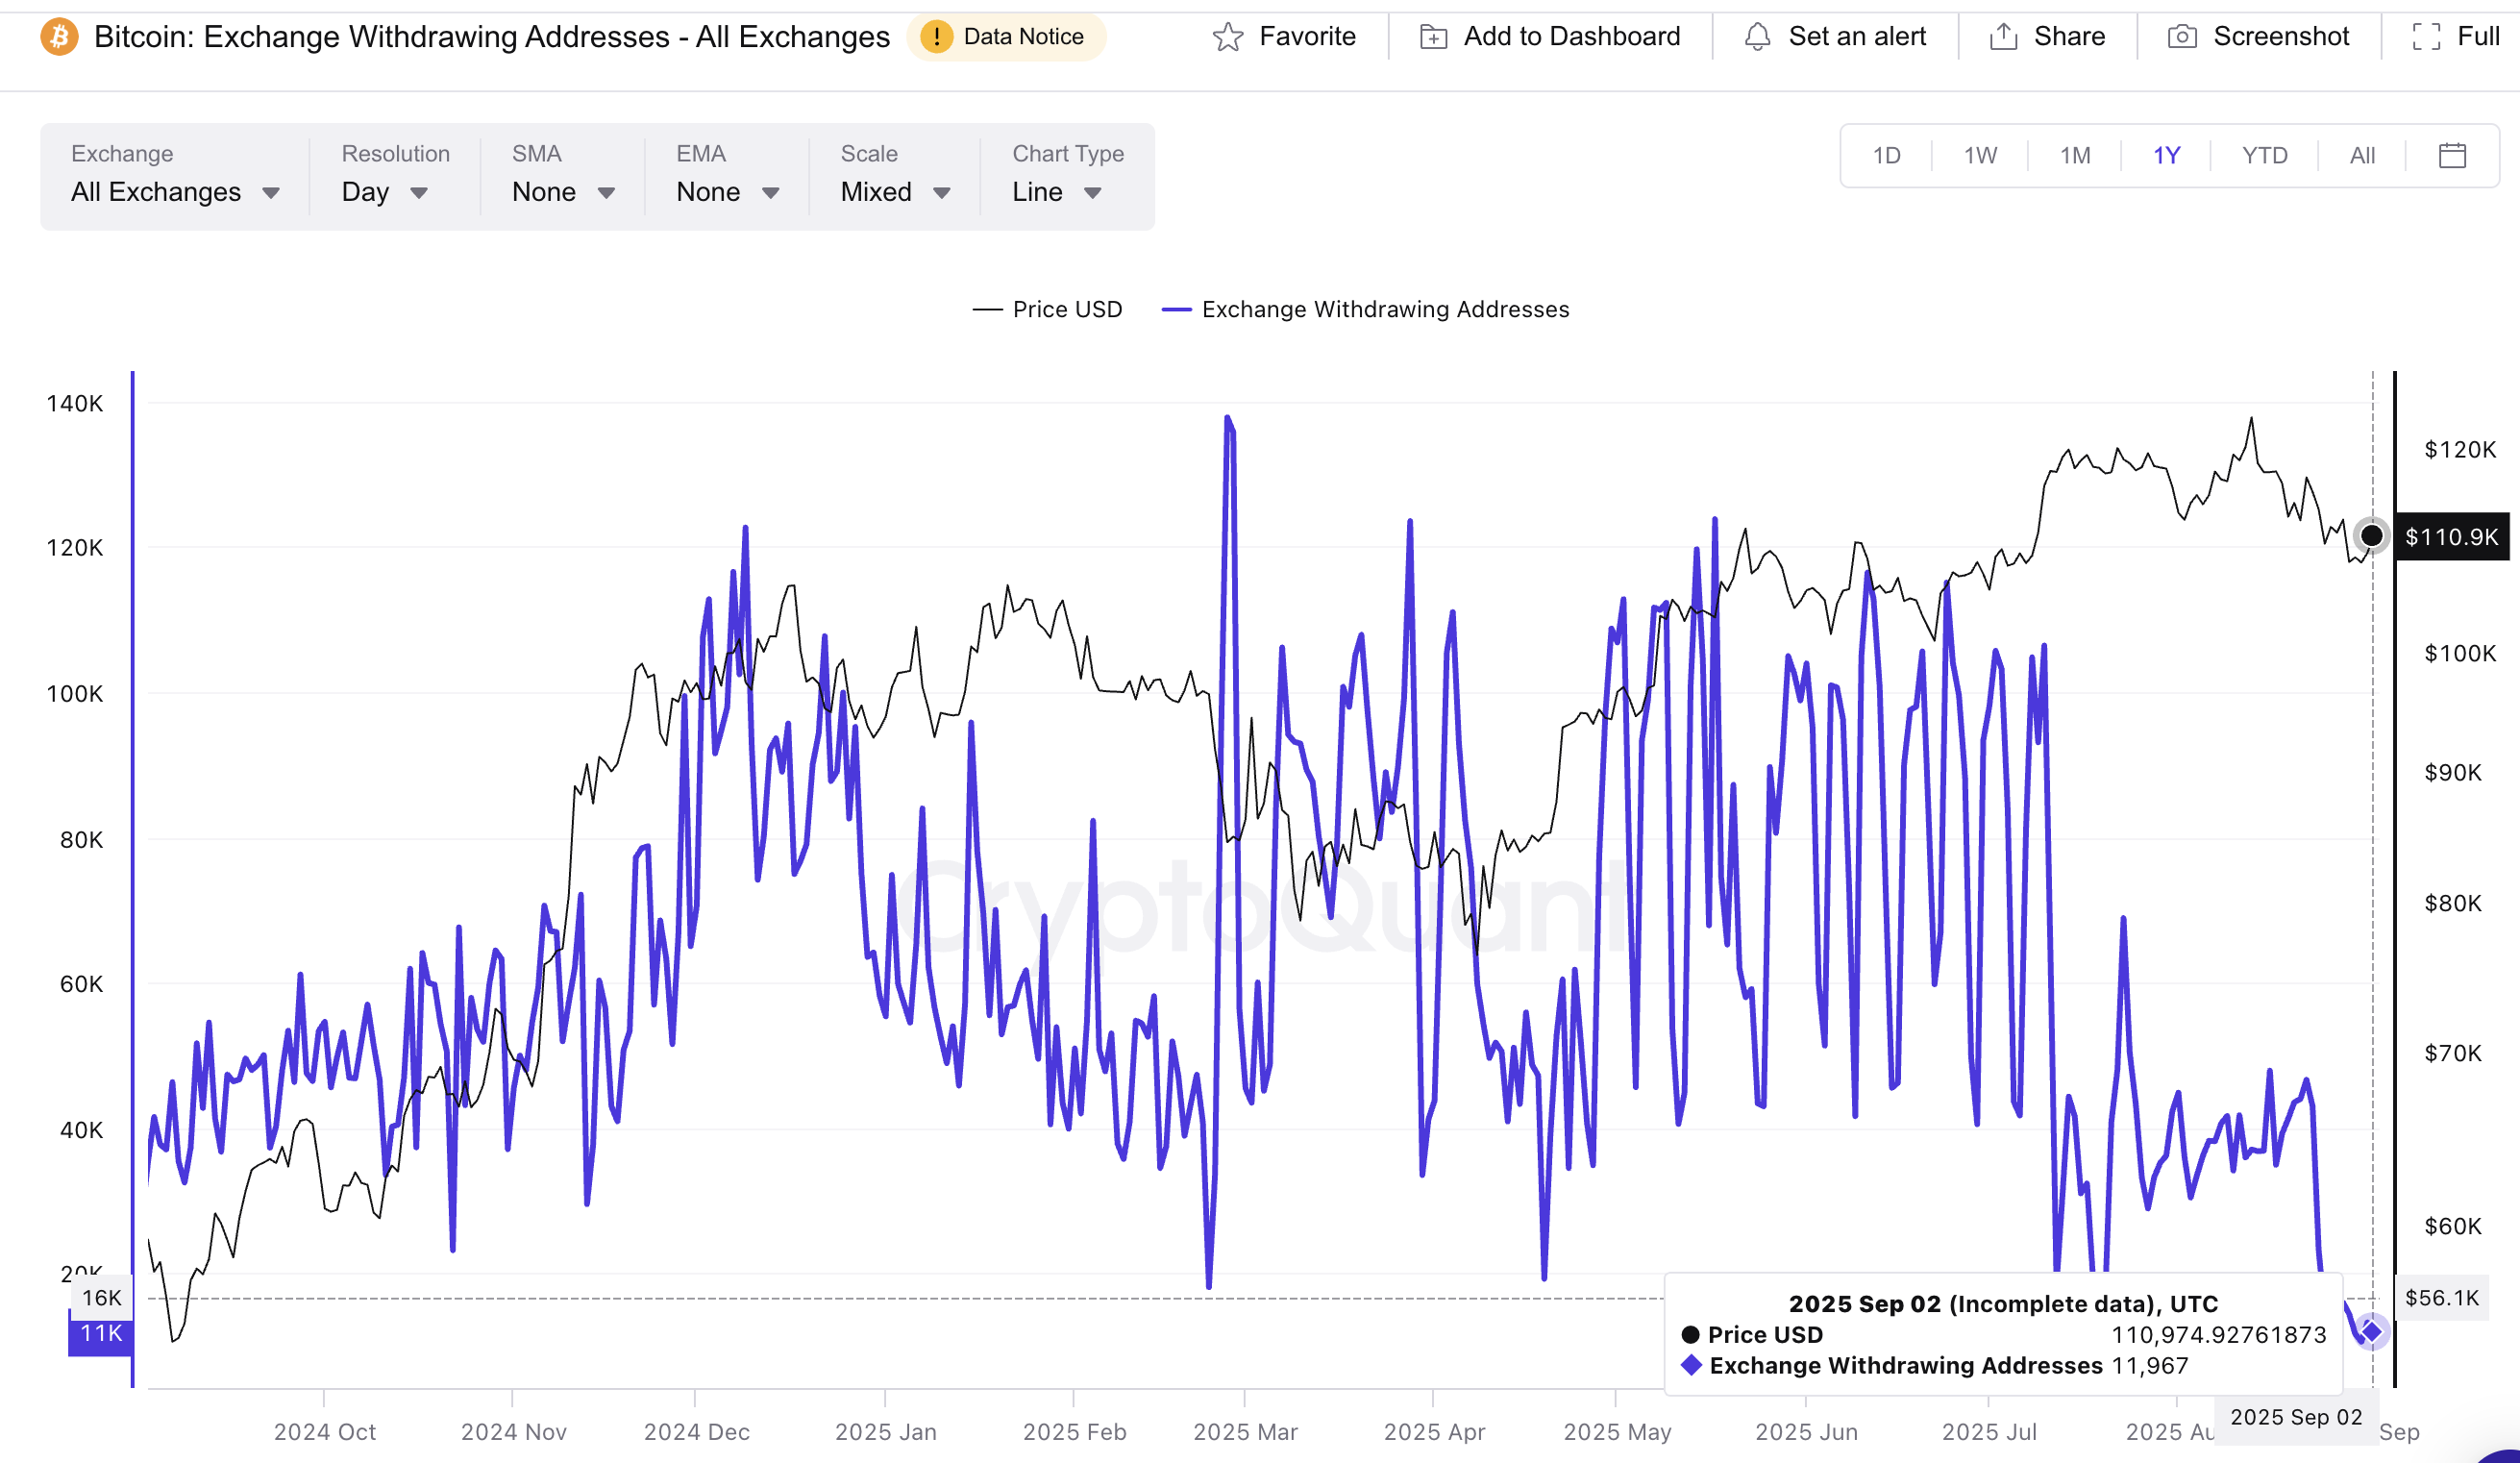Viewport: 2520px width, 1463px height.
Task: Click the Data Notice warning badge
Action: pyautogui.click(x=1006, y=37)
